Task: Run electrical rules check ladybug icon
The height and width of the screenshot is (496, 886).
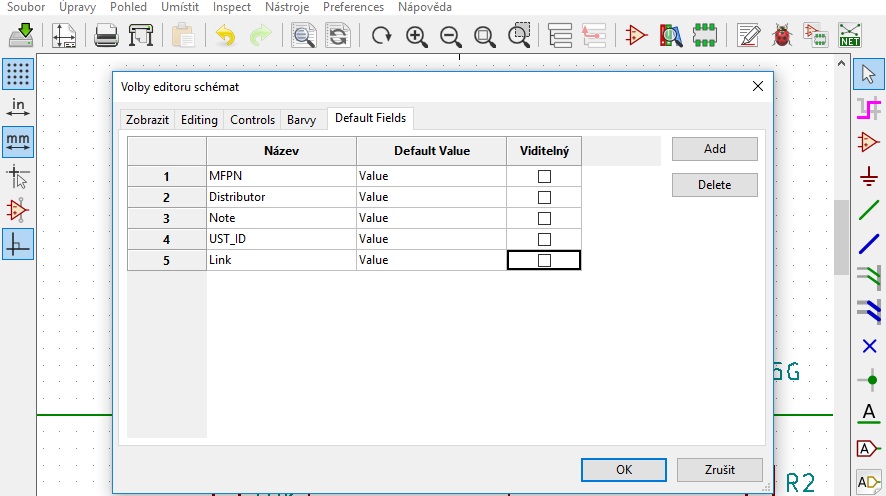Action: pyautogui.click(x=782, y=36)
